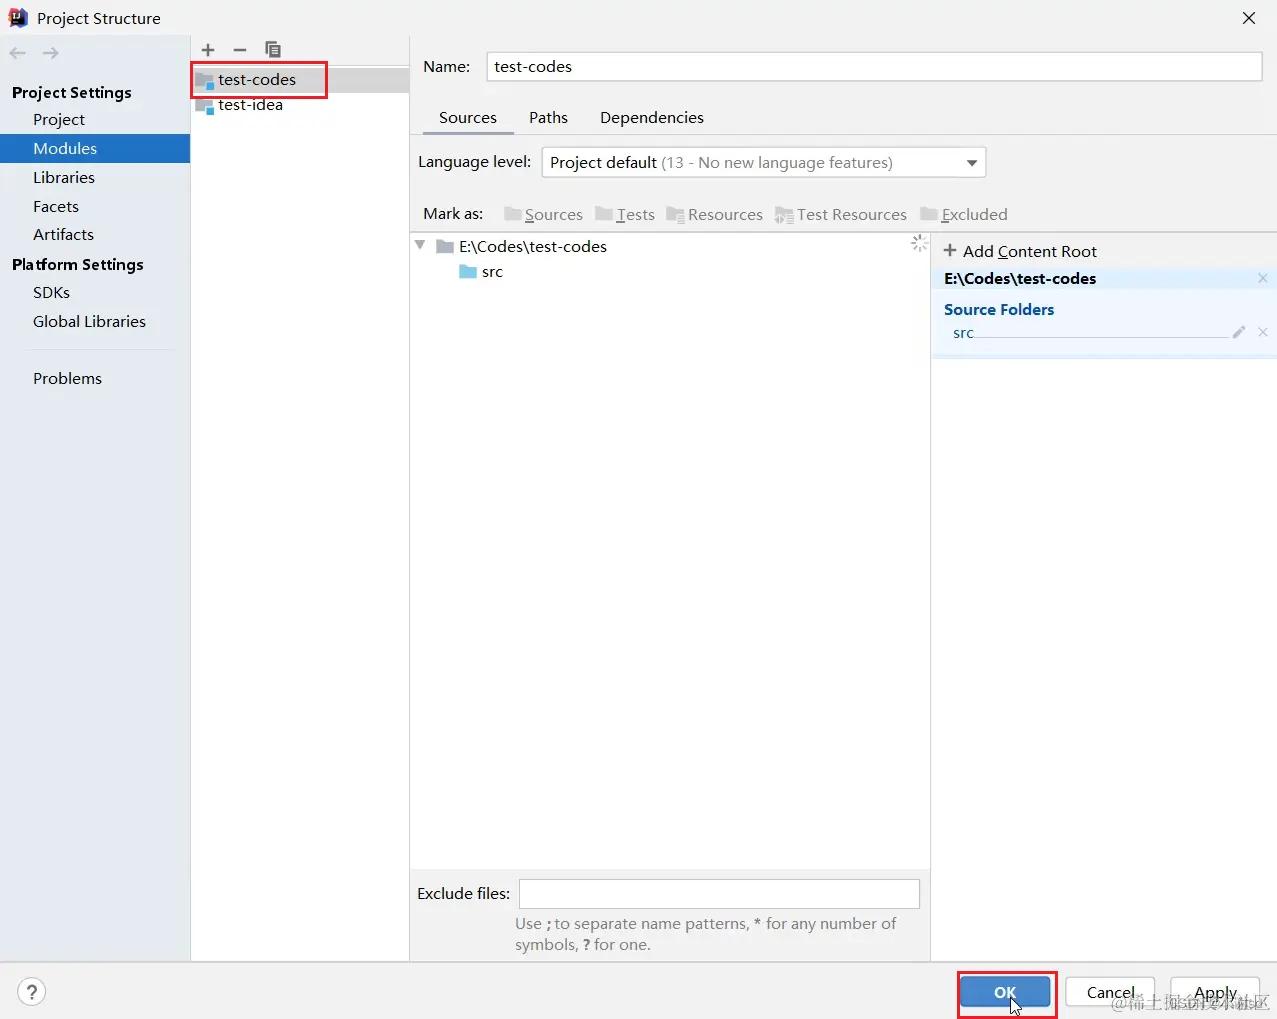Click the Apply button
Screen dimensions: 1277x1019
pyautogui.click(x=1215, y=992)
